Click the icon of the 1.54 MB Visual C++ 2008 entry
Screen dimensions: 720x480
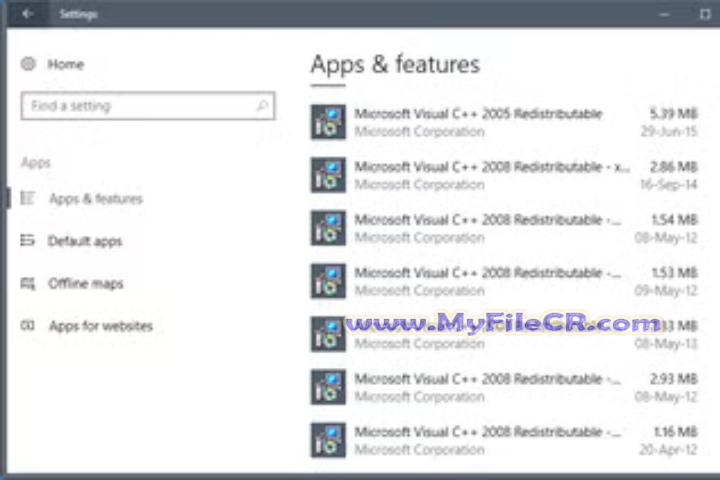pyautogui.click(x=328, y=228)
